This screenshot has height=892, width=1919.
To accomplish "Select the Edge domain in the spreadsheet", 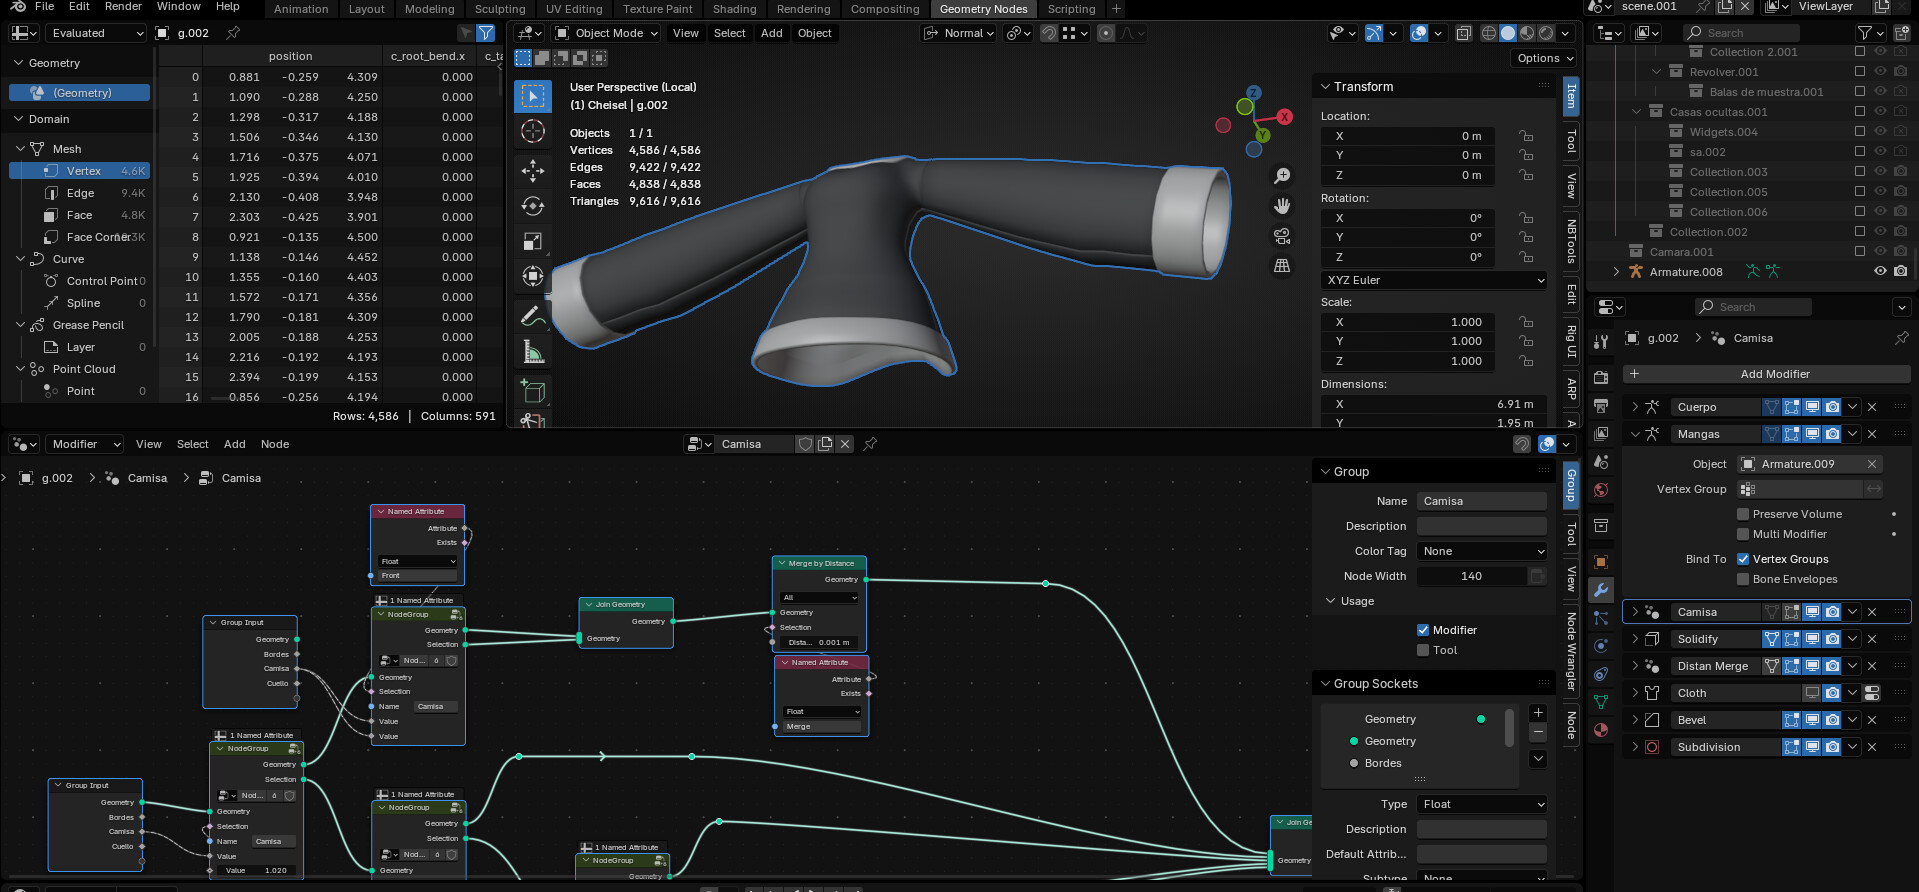I will 80,193.
